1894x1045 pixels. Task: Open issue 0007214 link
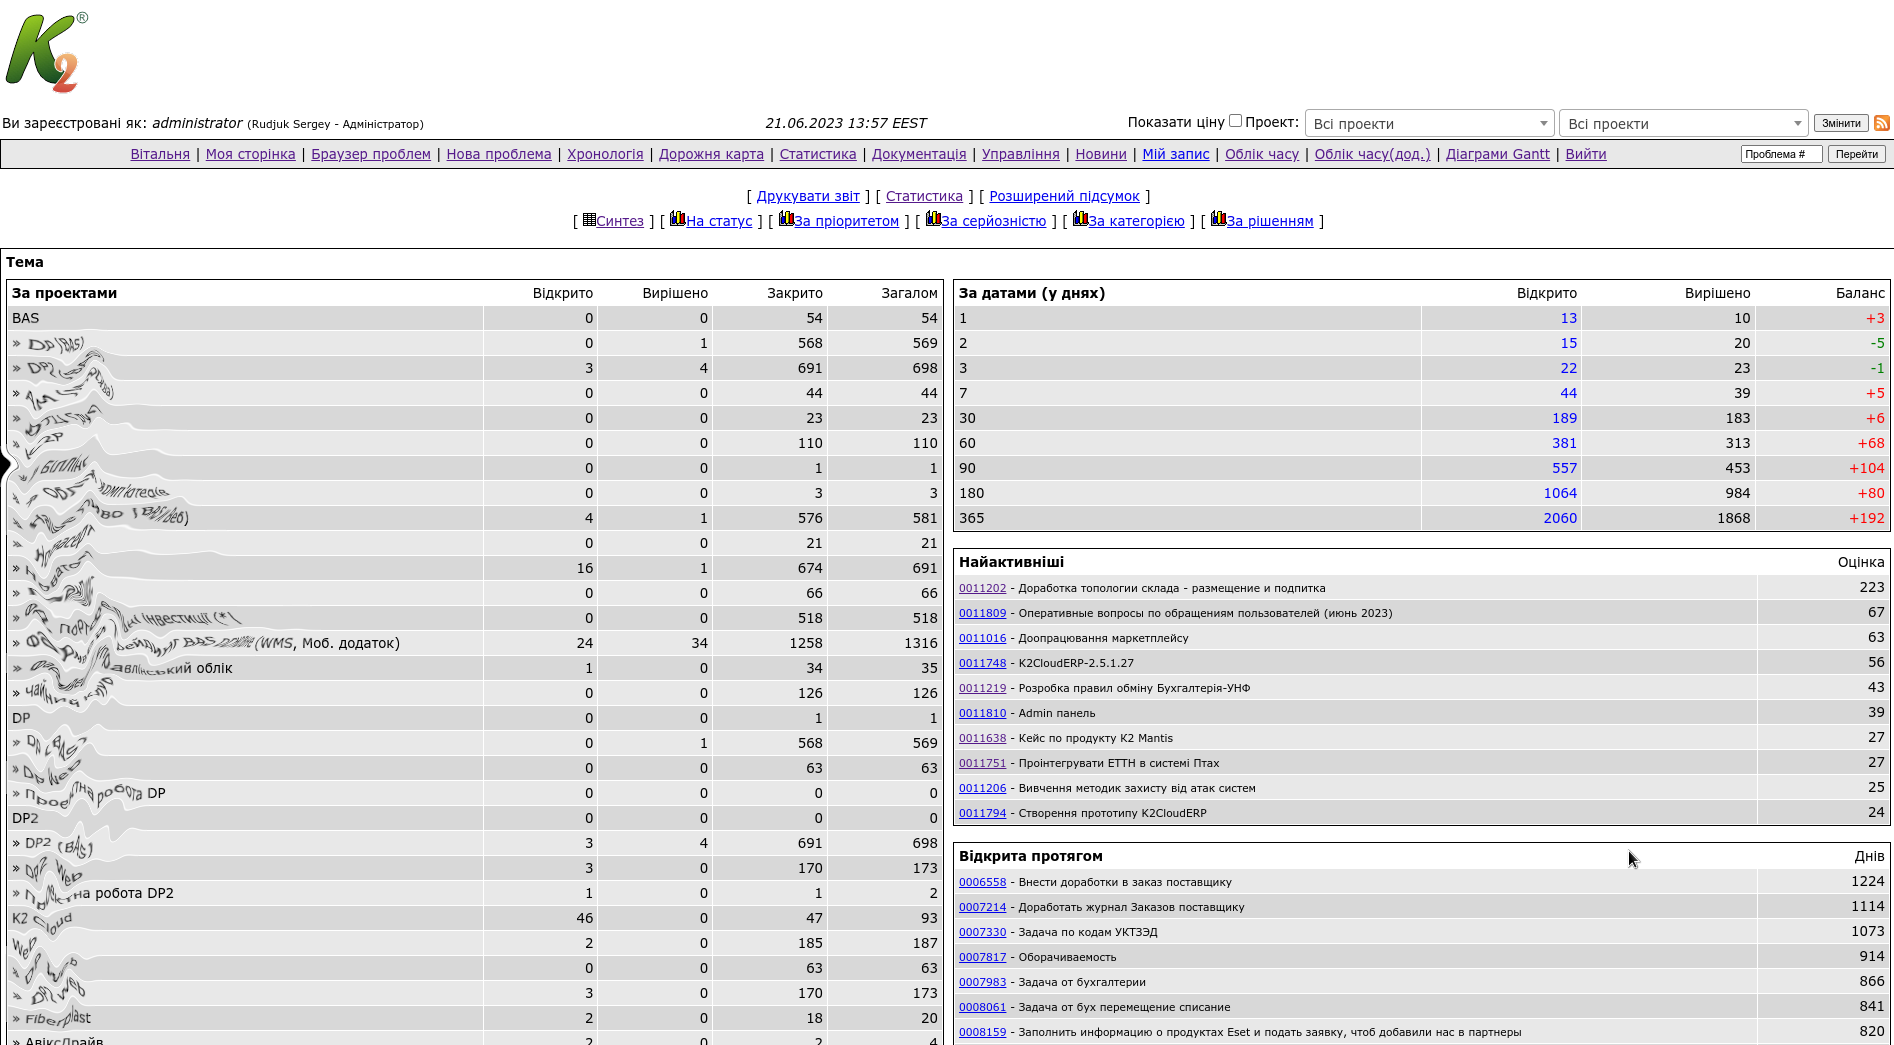982,907
